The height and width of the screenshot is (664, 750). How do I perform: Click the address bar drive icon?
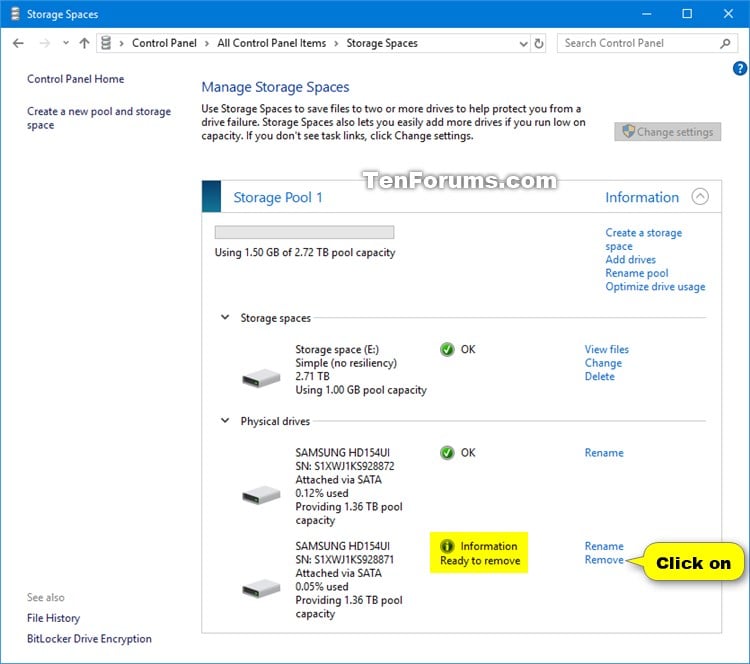pyautogui.click(x=106, y=43)
